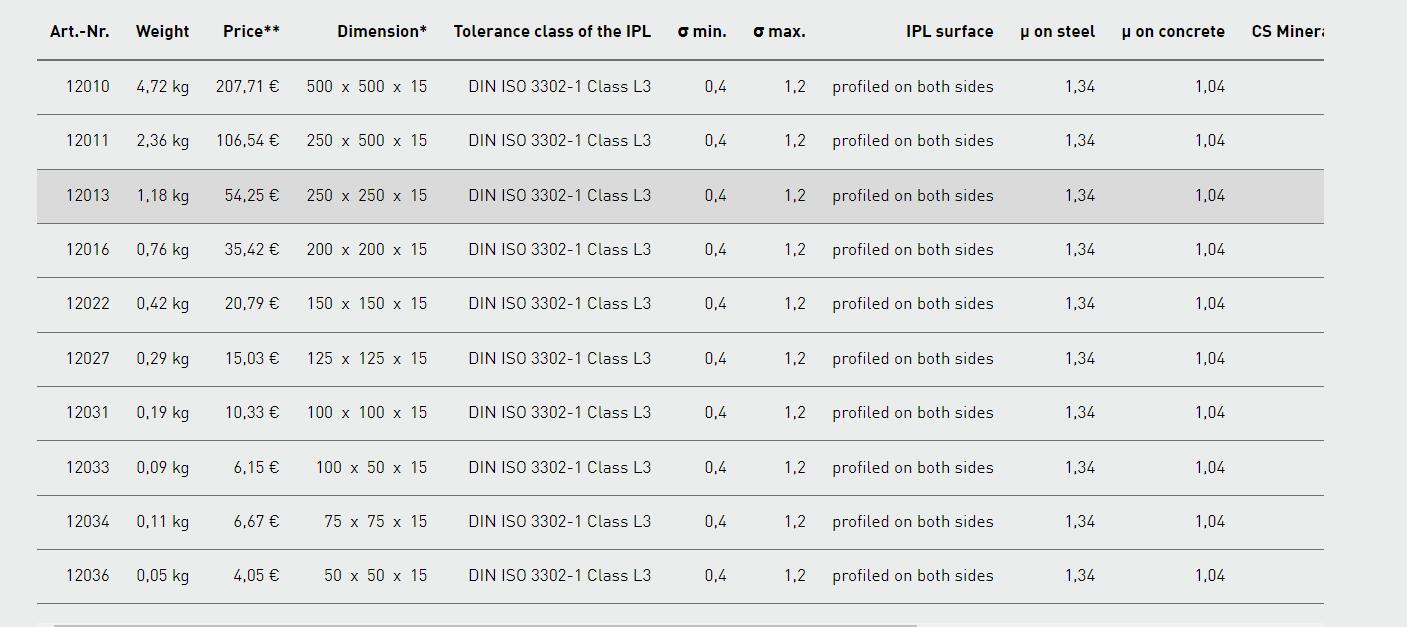Click the μ on concrete column header
This screenshot has width=1407, height=627.
pyautogui.click(x=1173, y=32)
